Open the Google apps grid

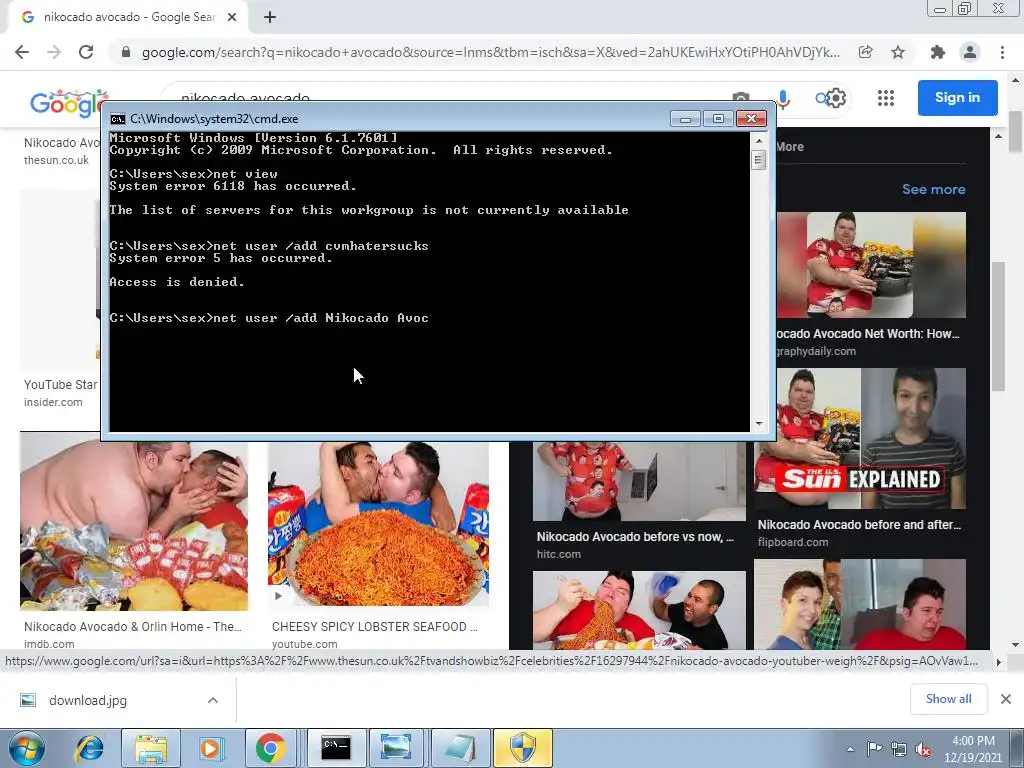[x=886, y=98]
